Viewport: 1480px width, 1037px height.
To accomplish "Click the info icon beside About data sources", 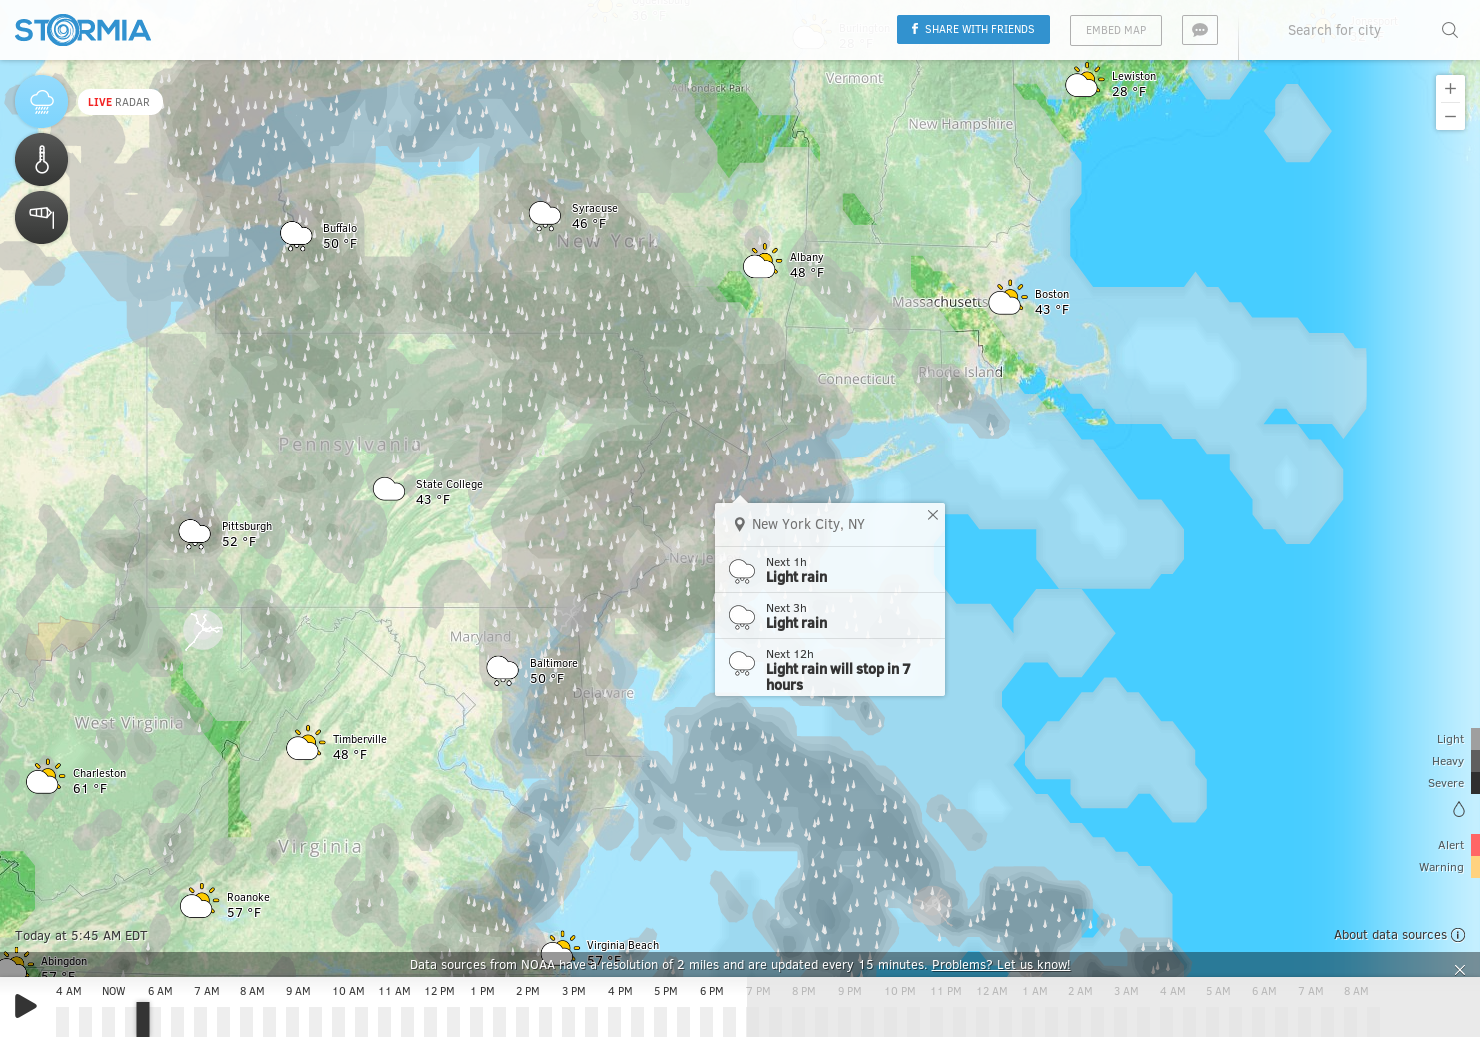I will [x=1458, y=935].
